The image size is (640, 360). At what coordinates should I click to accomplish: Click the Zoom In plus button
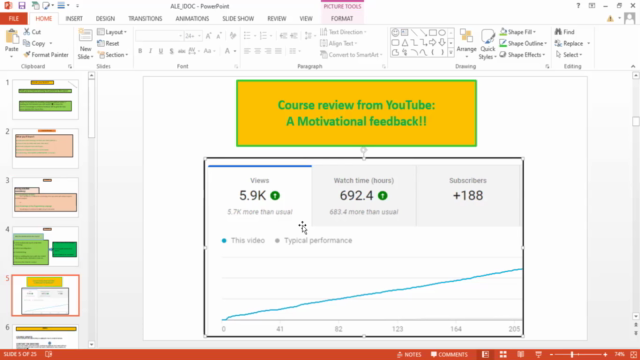[x=605, y=354]
